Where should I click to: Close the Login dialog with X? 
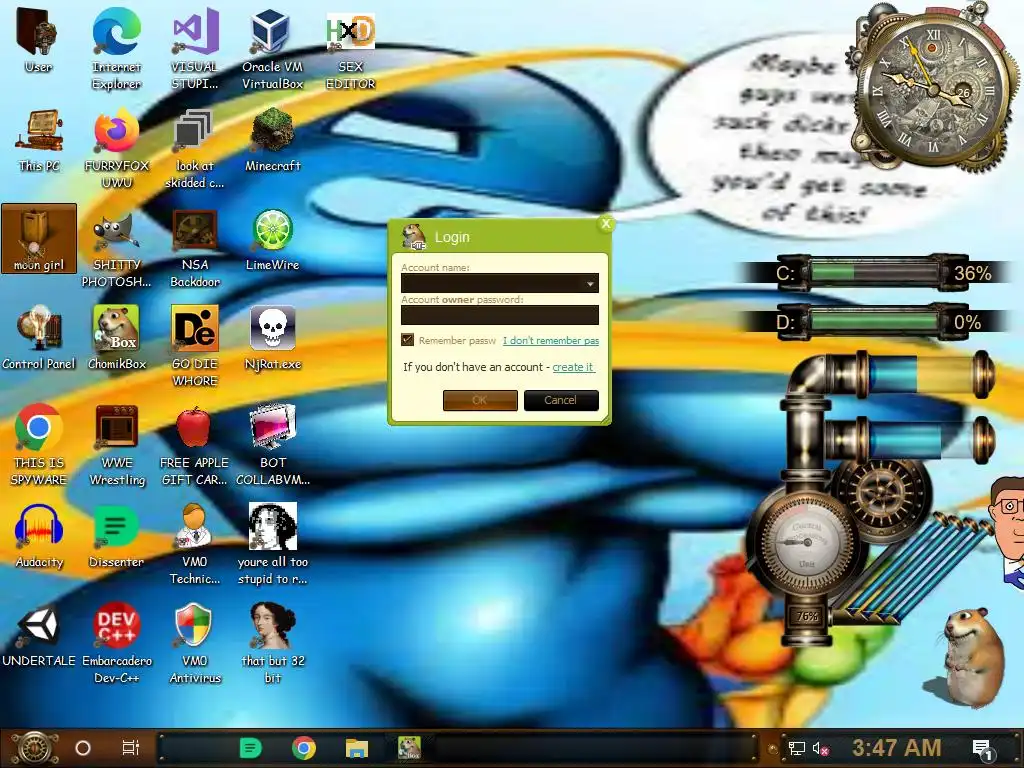click(605, 223)
